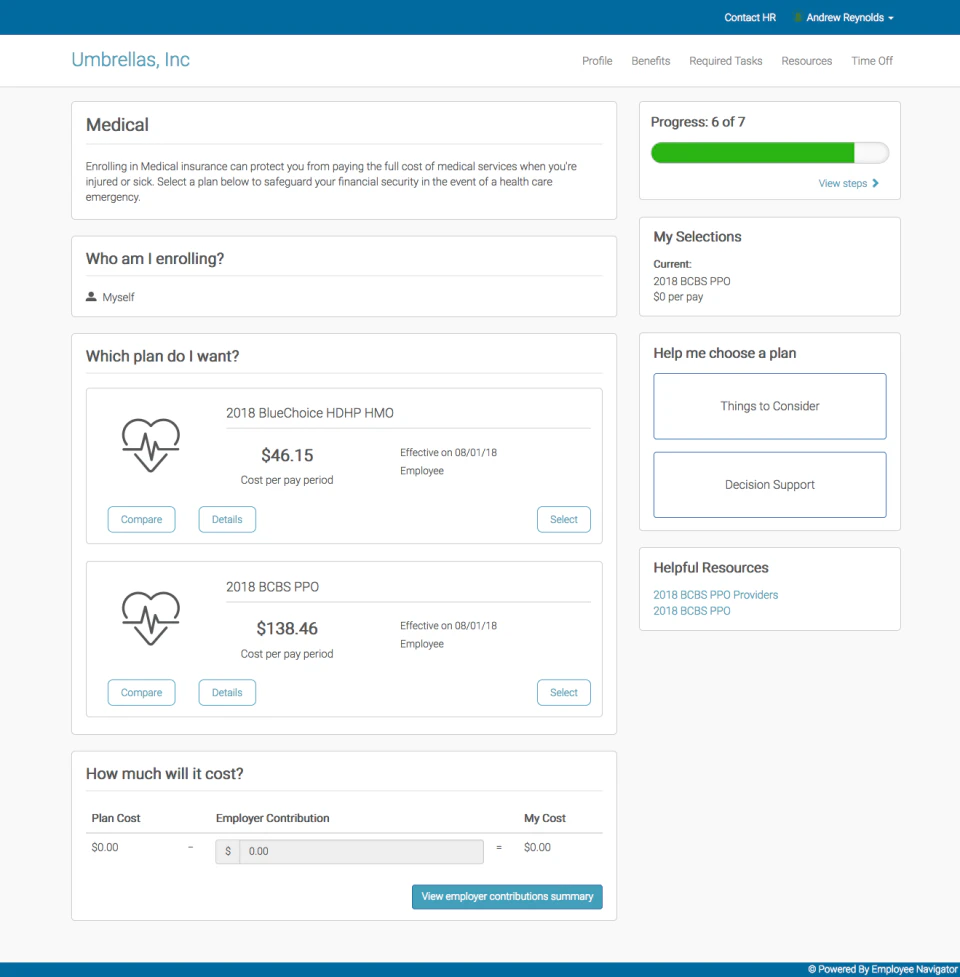Click the heart icon on the BlueChoice HDHP HMO card
Image resolution: width=960 pixels, height=977 pixels.
tap(152, 443)
